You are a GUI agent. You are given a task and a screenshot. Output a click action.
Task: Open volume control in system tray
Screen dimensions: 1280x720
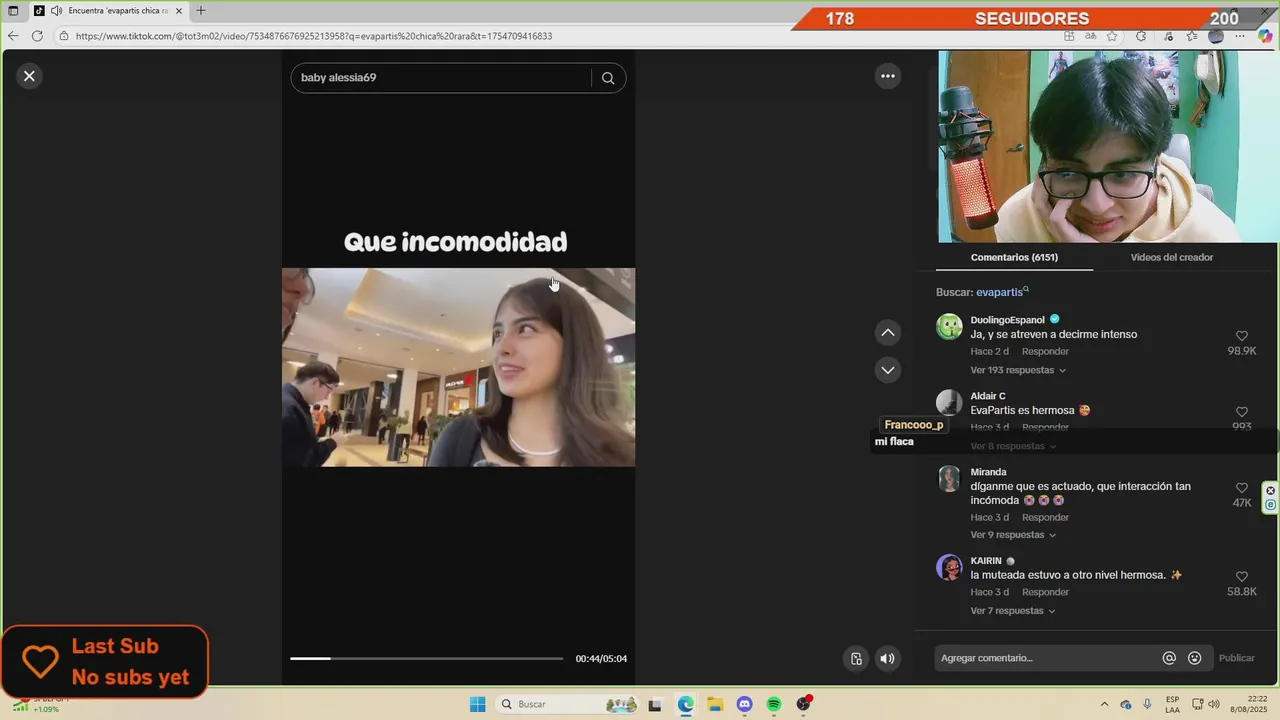(x=1214, y=704)
